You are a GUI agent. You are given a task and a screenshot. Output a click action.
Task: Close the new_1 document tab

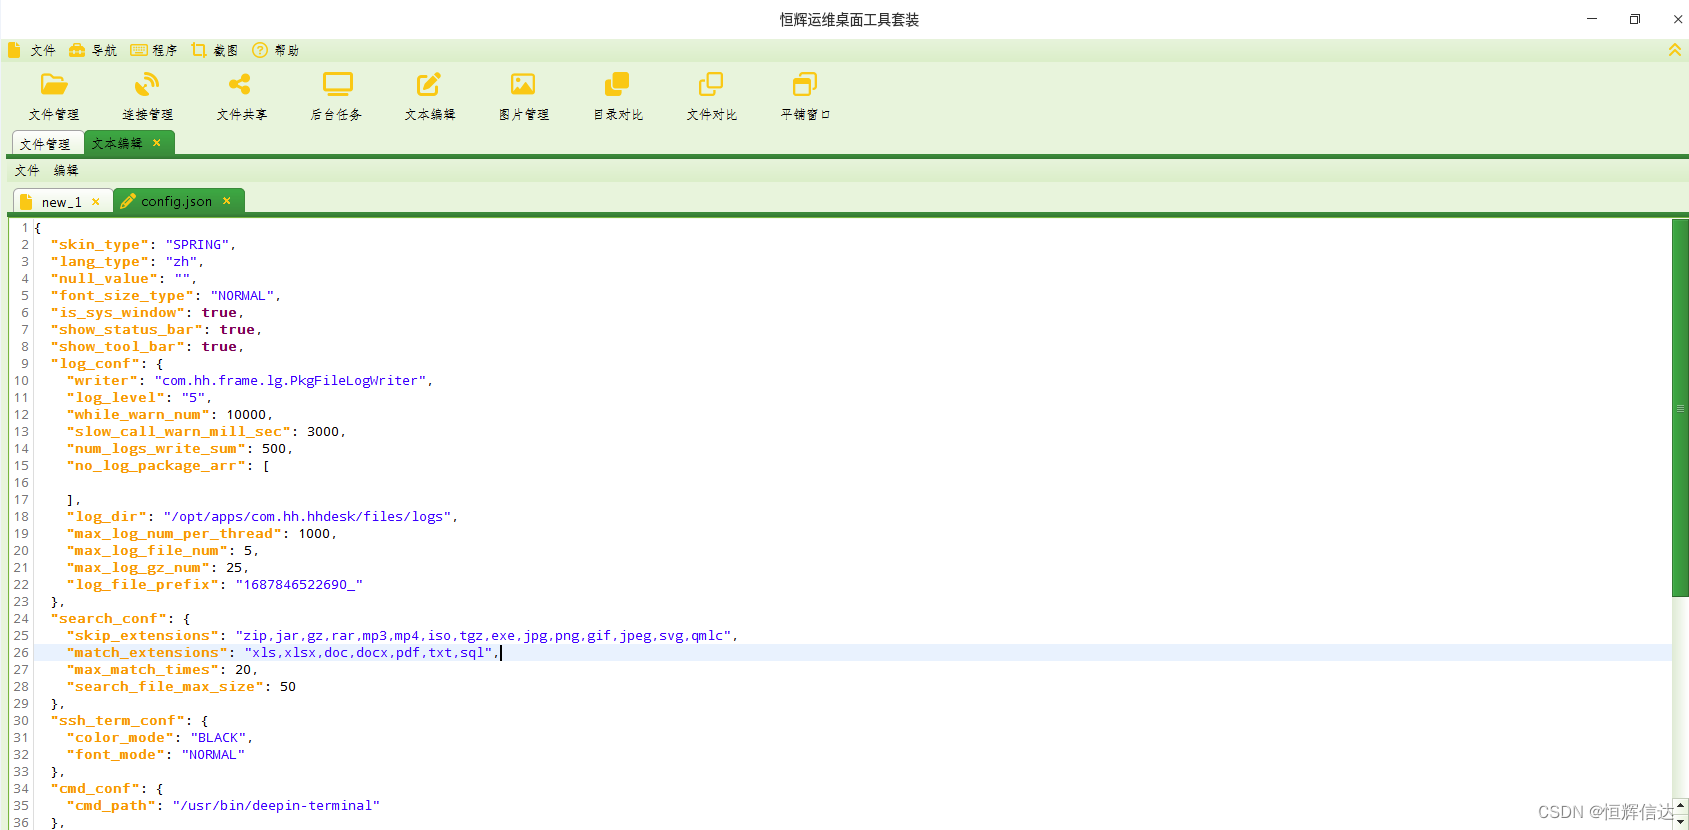[x=96, y=202]
